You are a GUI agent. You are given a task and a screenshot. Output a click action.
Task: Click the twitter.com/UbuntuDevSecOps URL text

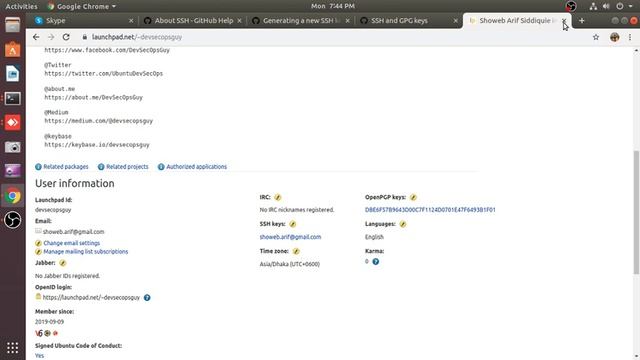[104, 74]
